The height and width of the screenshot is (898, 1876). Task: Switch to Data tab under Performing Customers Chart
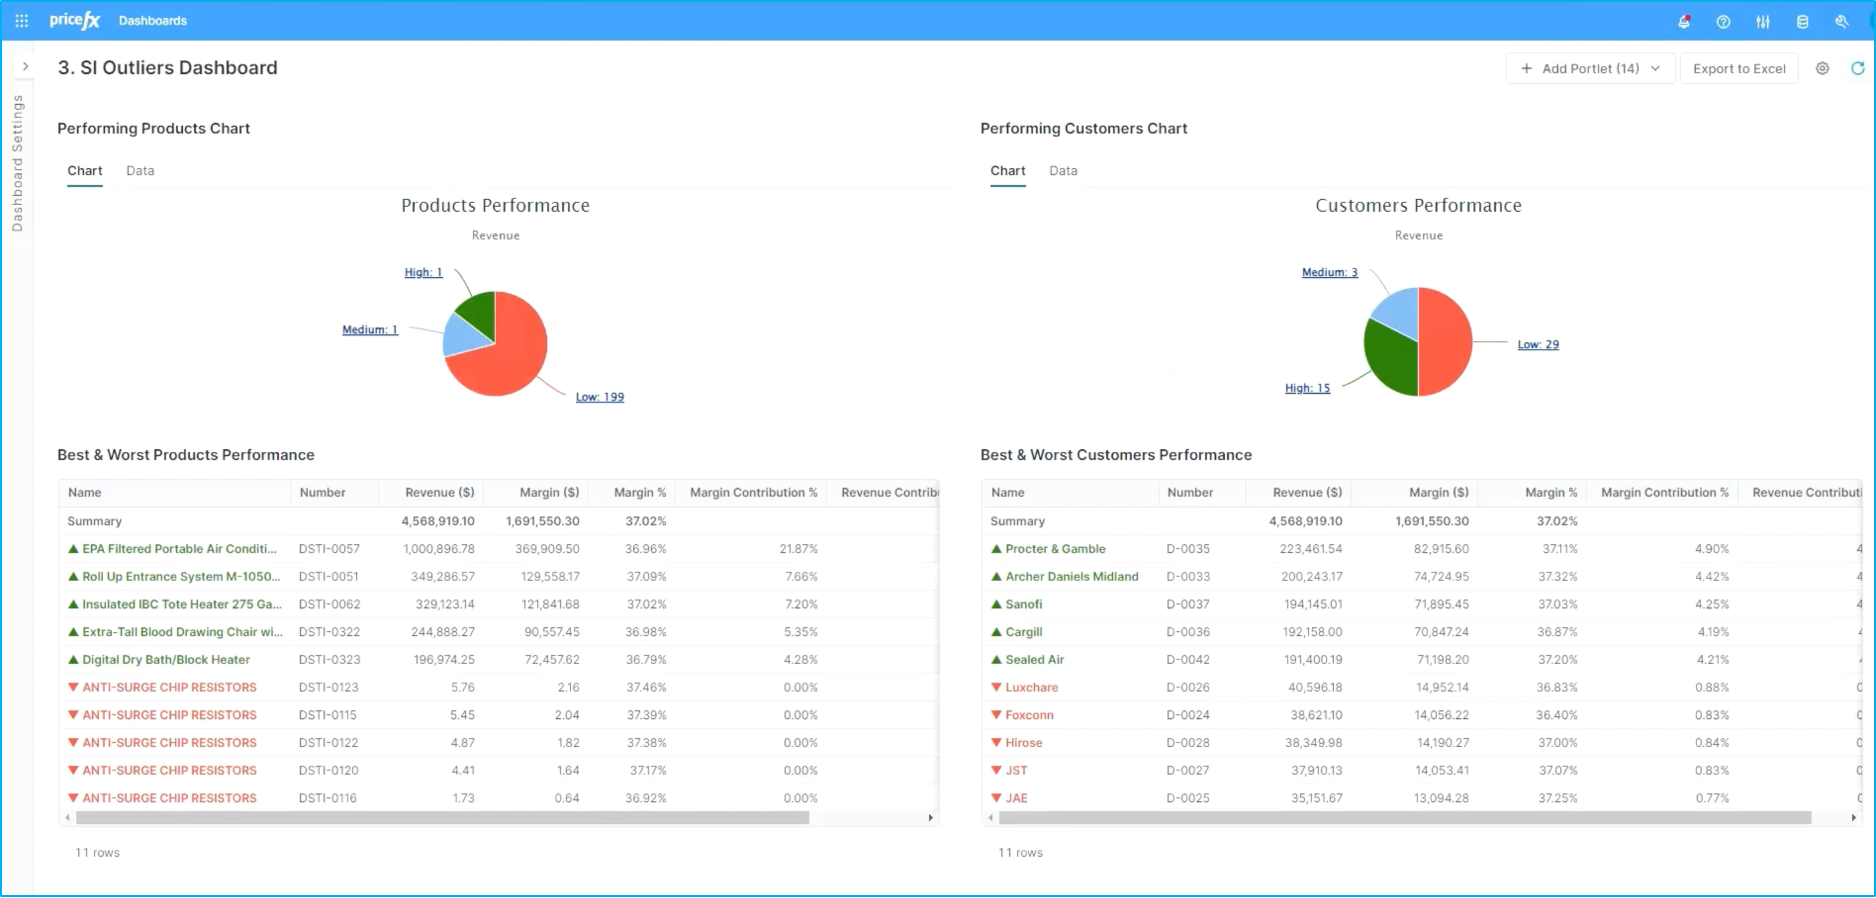[1063, 171]
